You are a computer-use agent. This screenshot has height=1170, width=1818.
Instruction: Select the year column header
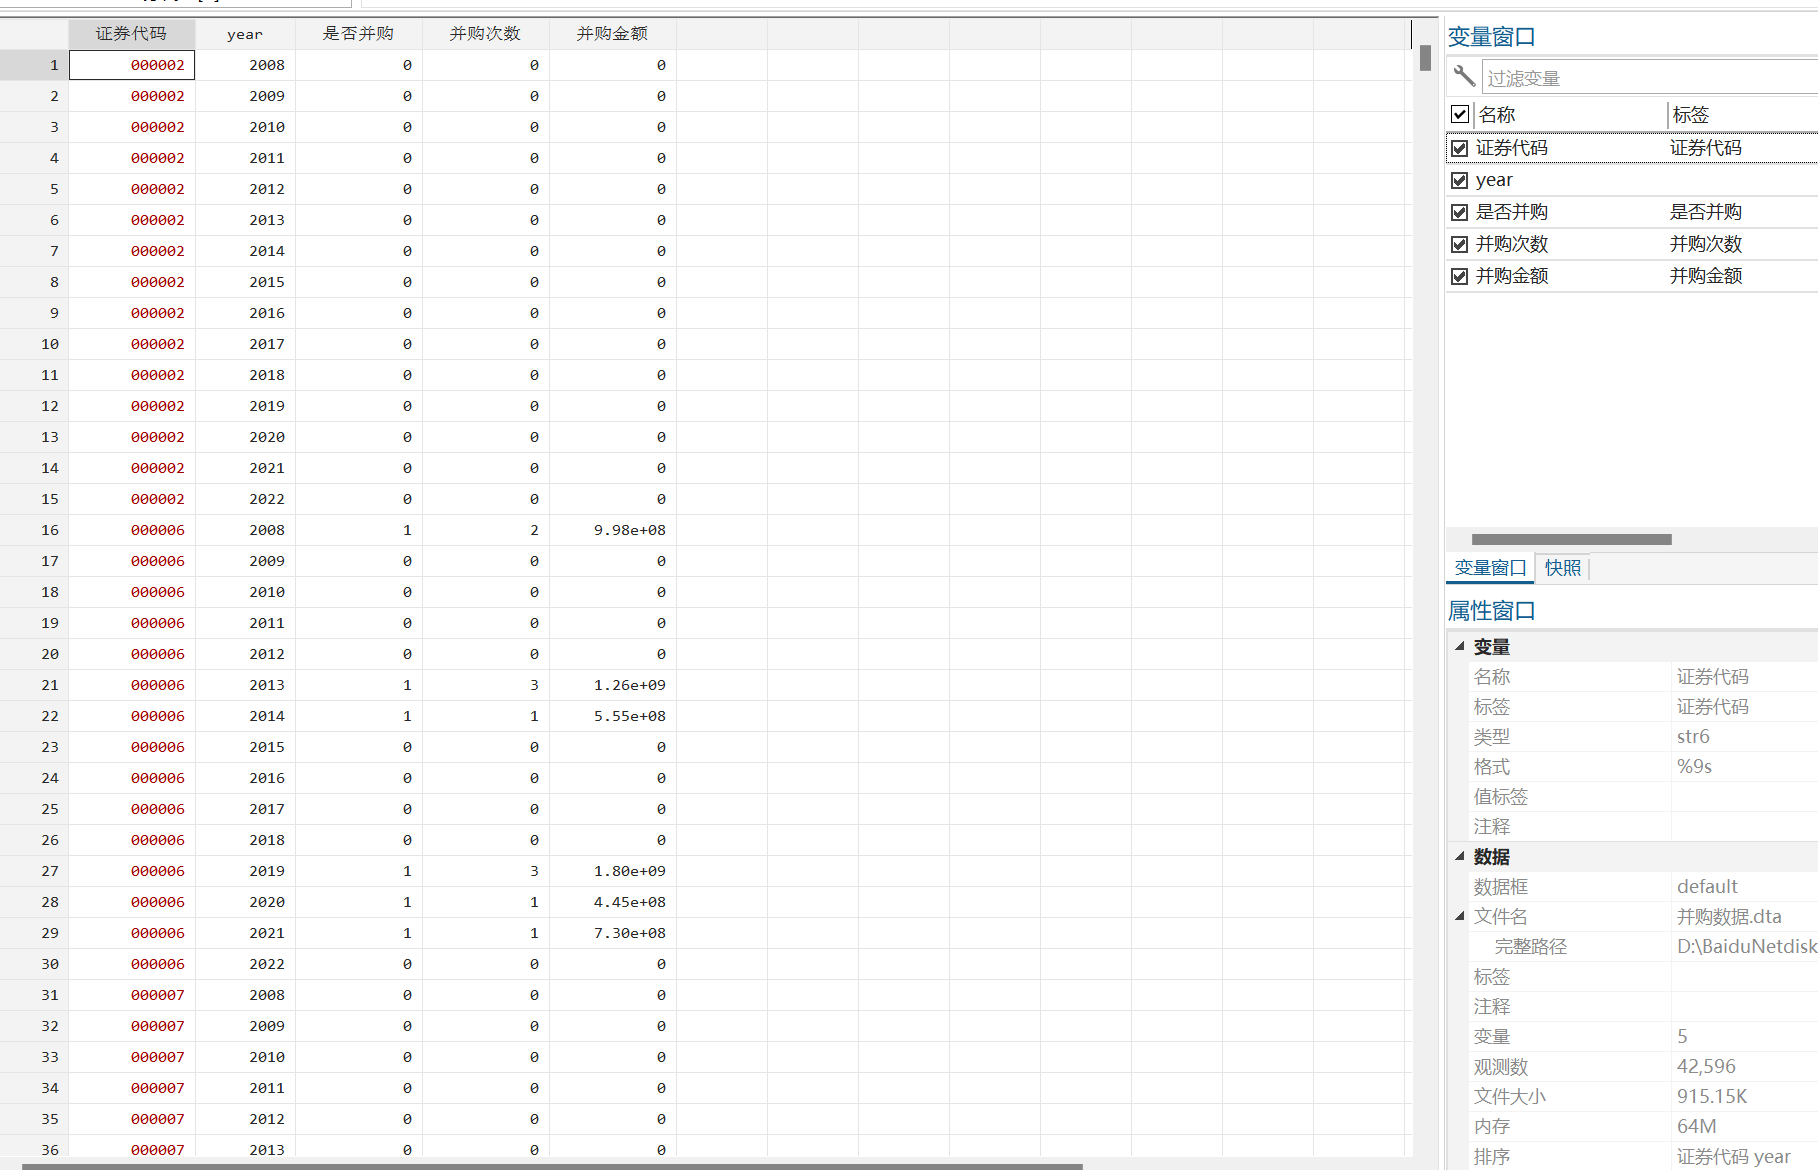pos(245,34)
